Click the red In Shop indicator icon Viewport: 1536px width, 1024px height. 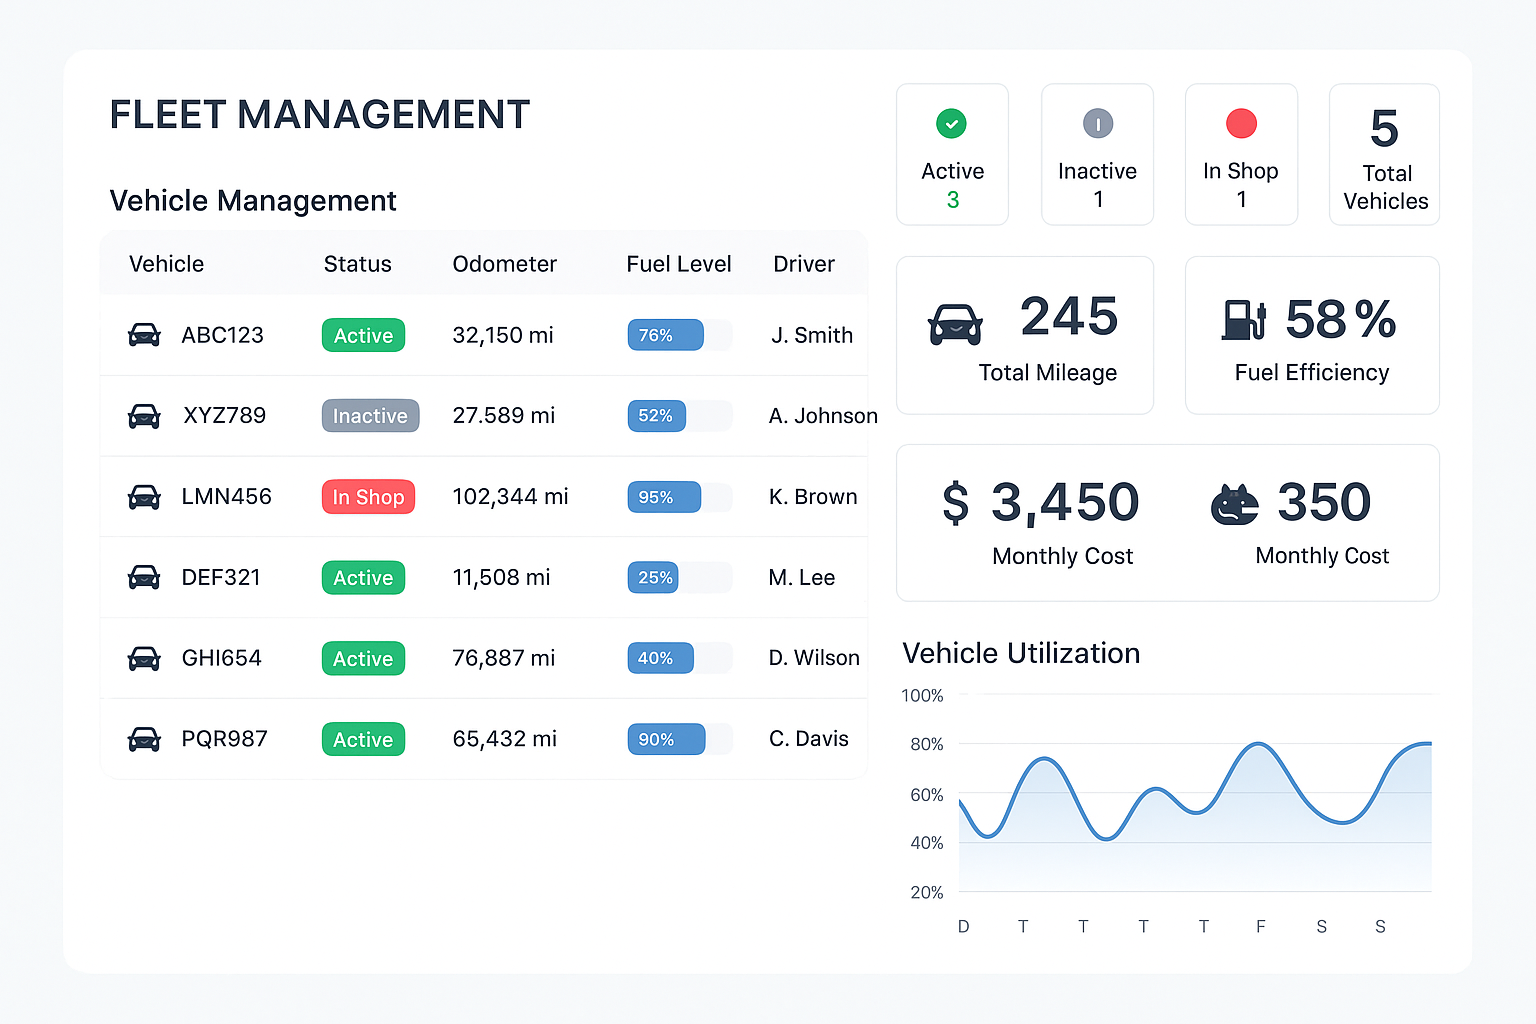(x=1240, y=124)
